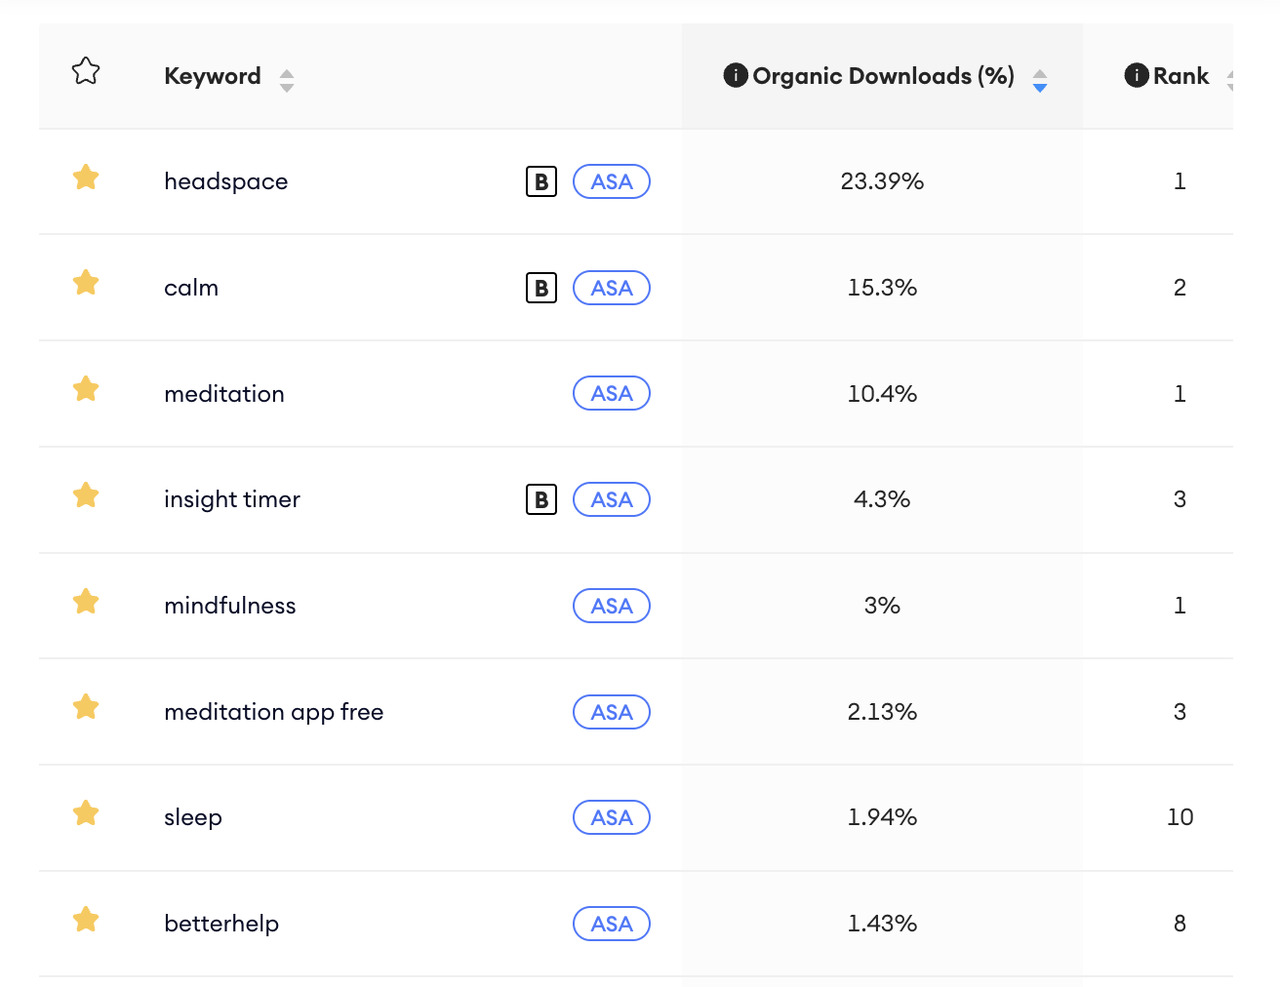This screenshot has height=987, width=1280.
Task: Toggle favorite star in table header
Action: tap(86, 71)
